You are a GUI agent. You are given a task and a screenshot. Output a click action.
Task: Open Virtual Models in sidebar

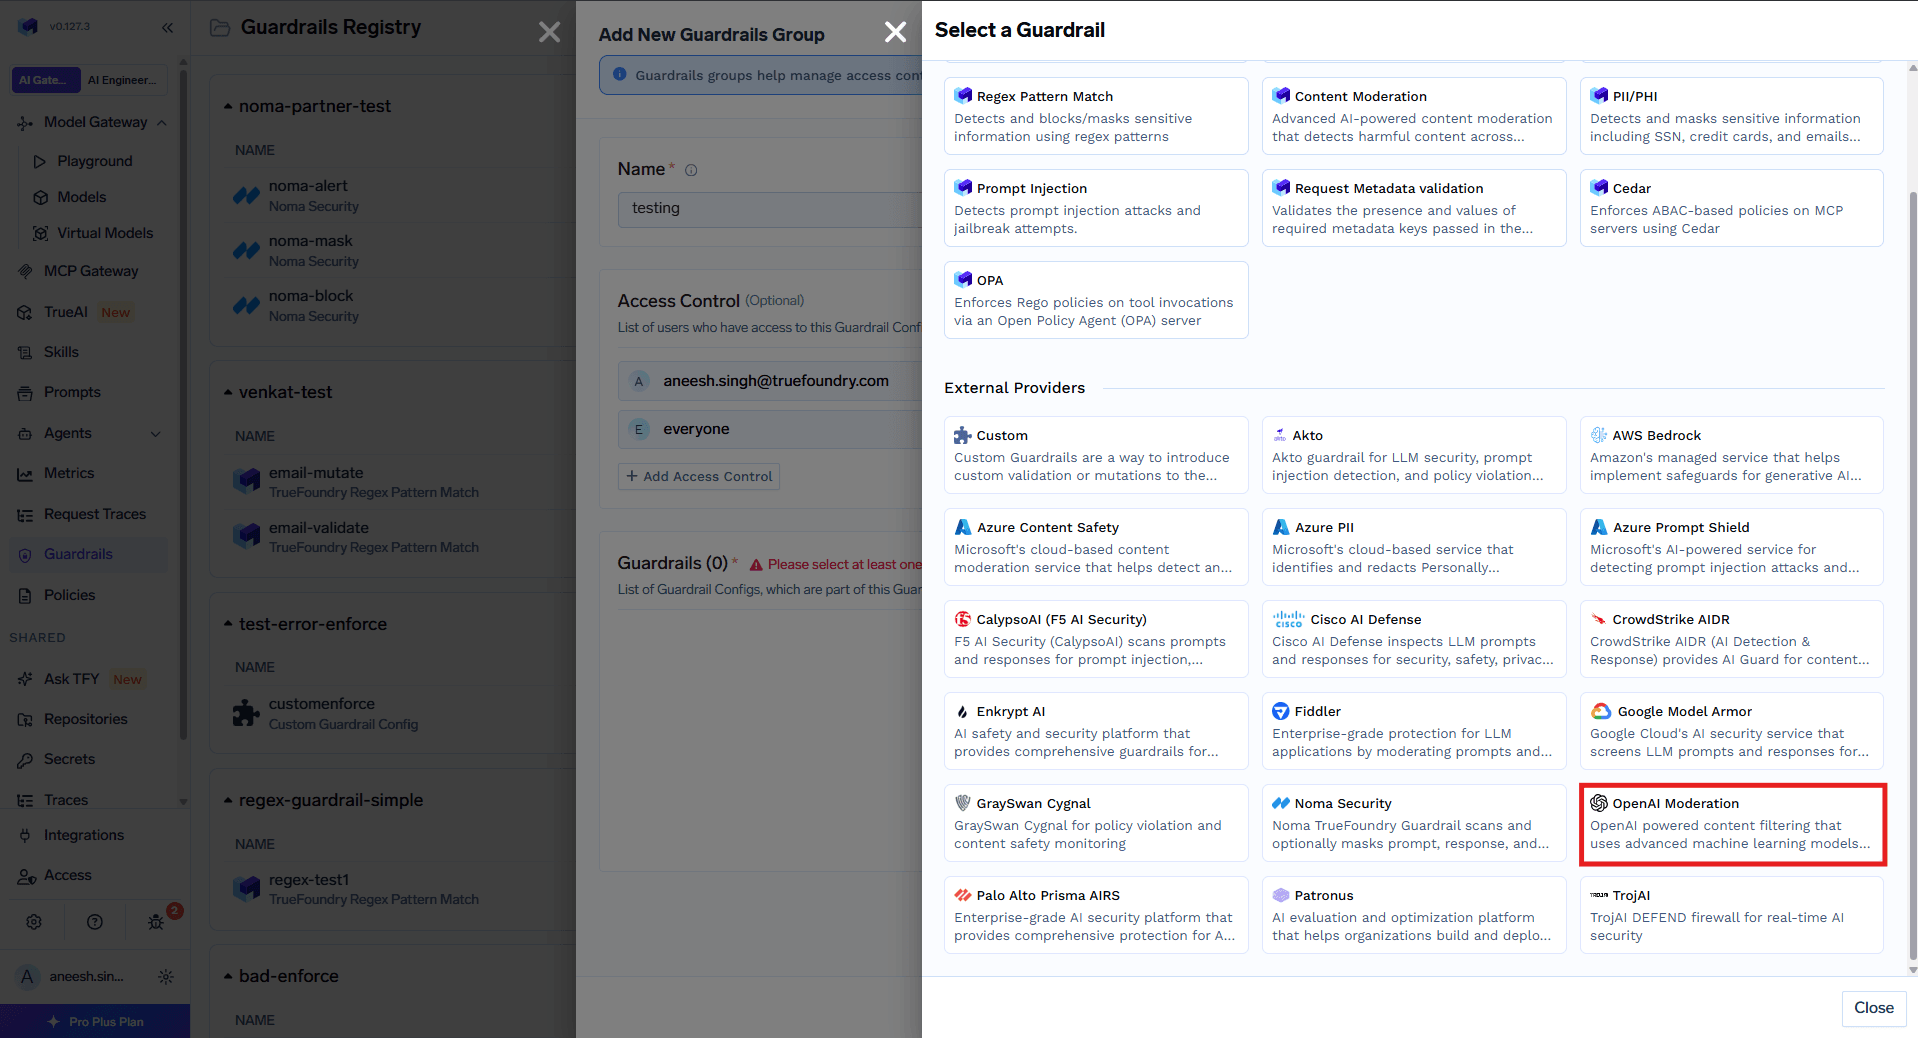[105, 233]
